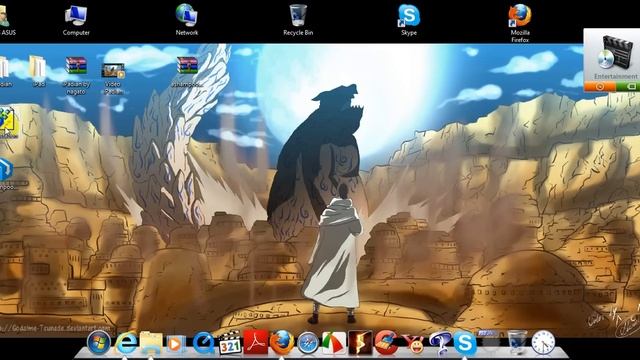The image size is (640, 360).
Task: Open the purple question mark dock icon
Action: 439,343
